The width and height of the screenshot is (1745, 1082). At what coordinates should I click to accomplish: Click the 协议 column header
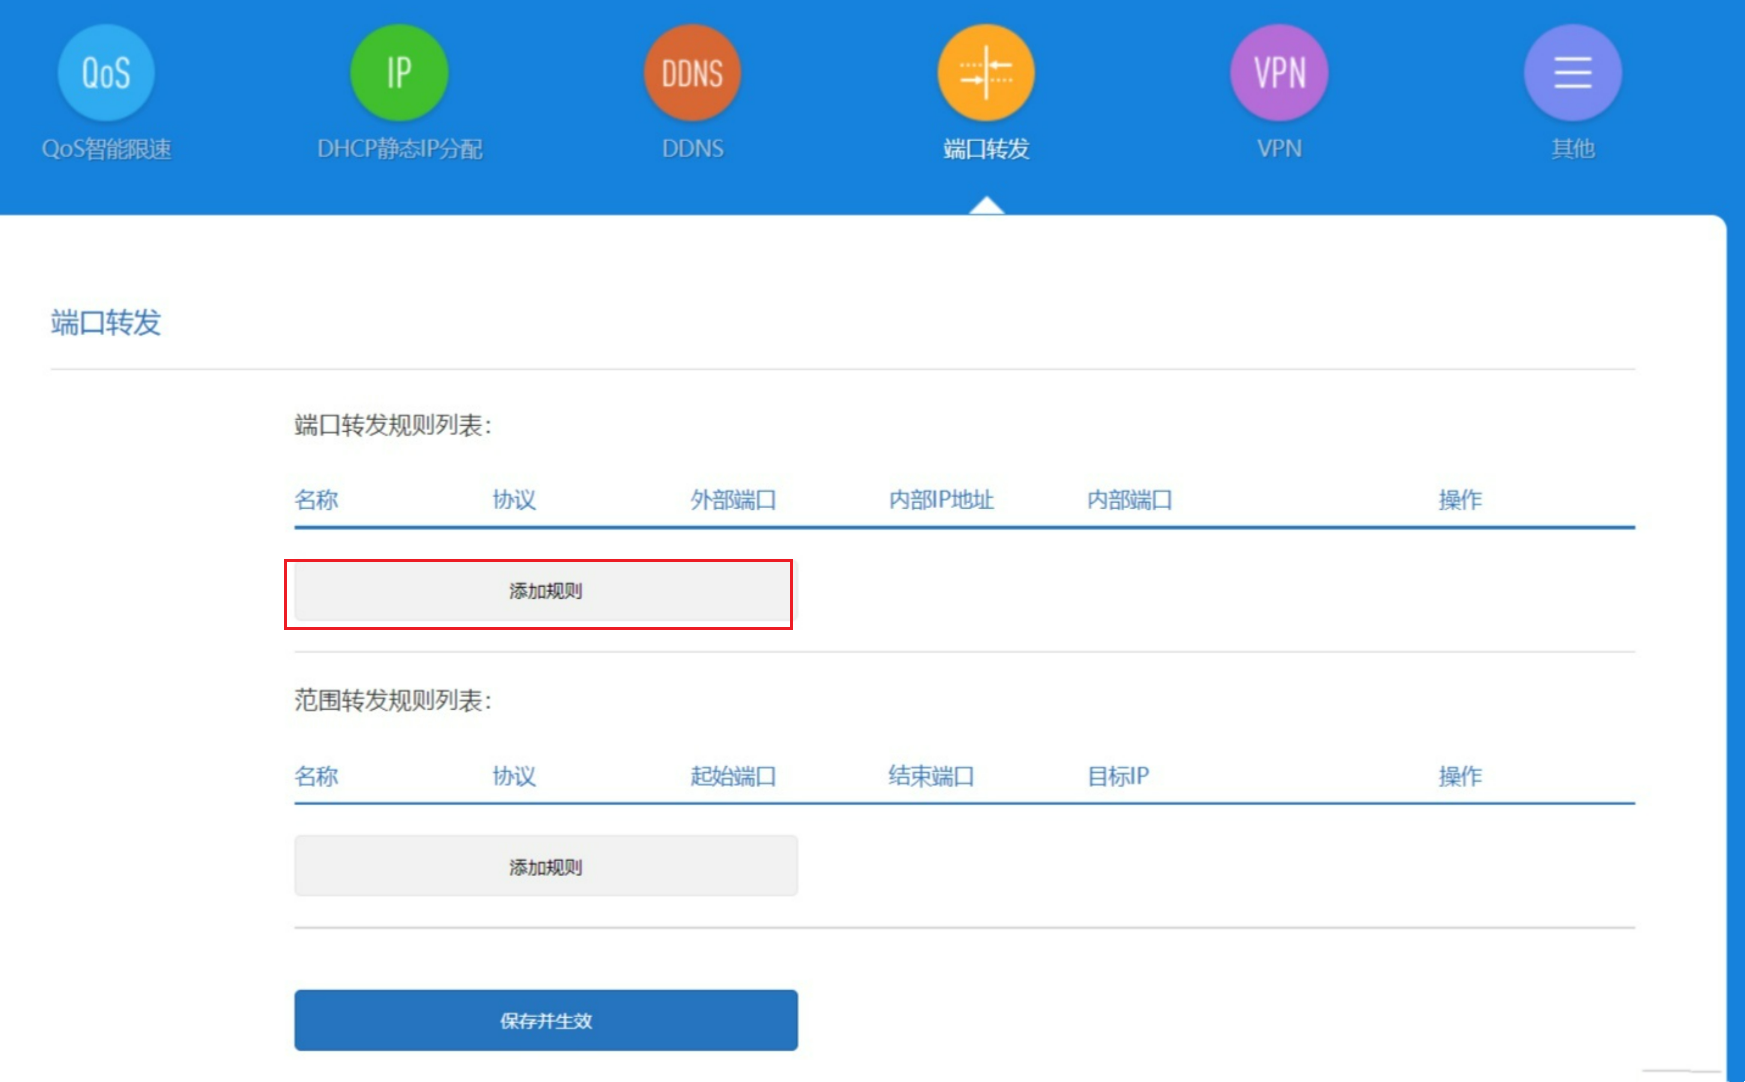513,500
